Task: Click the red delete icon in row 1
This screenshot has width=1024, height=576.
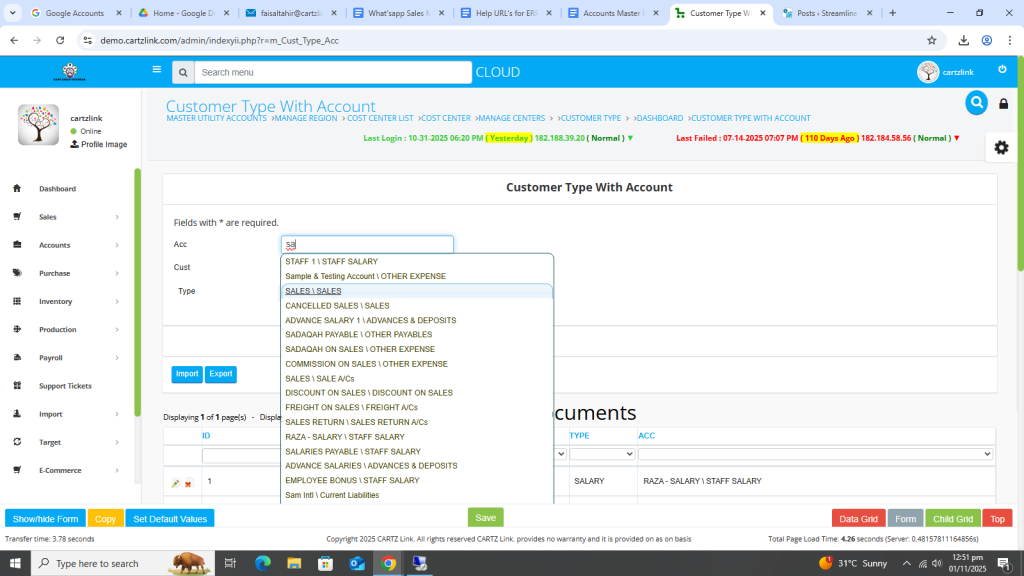Action: click(x=188, y=484)
